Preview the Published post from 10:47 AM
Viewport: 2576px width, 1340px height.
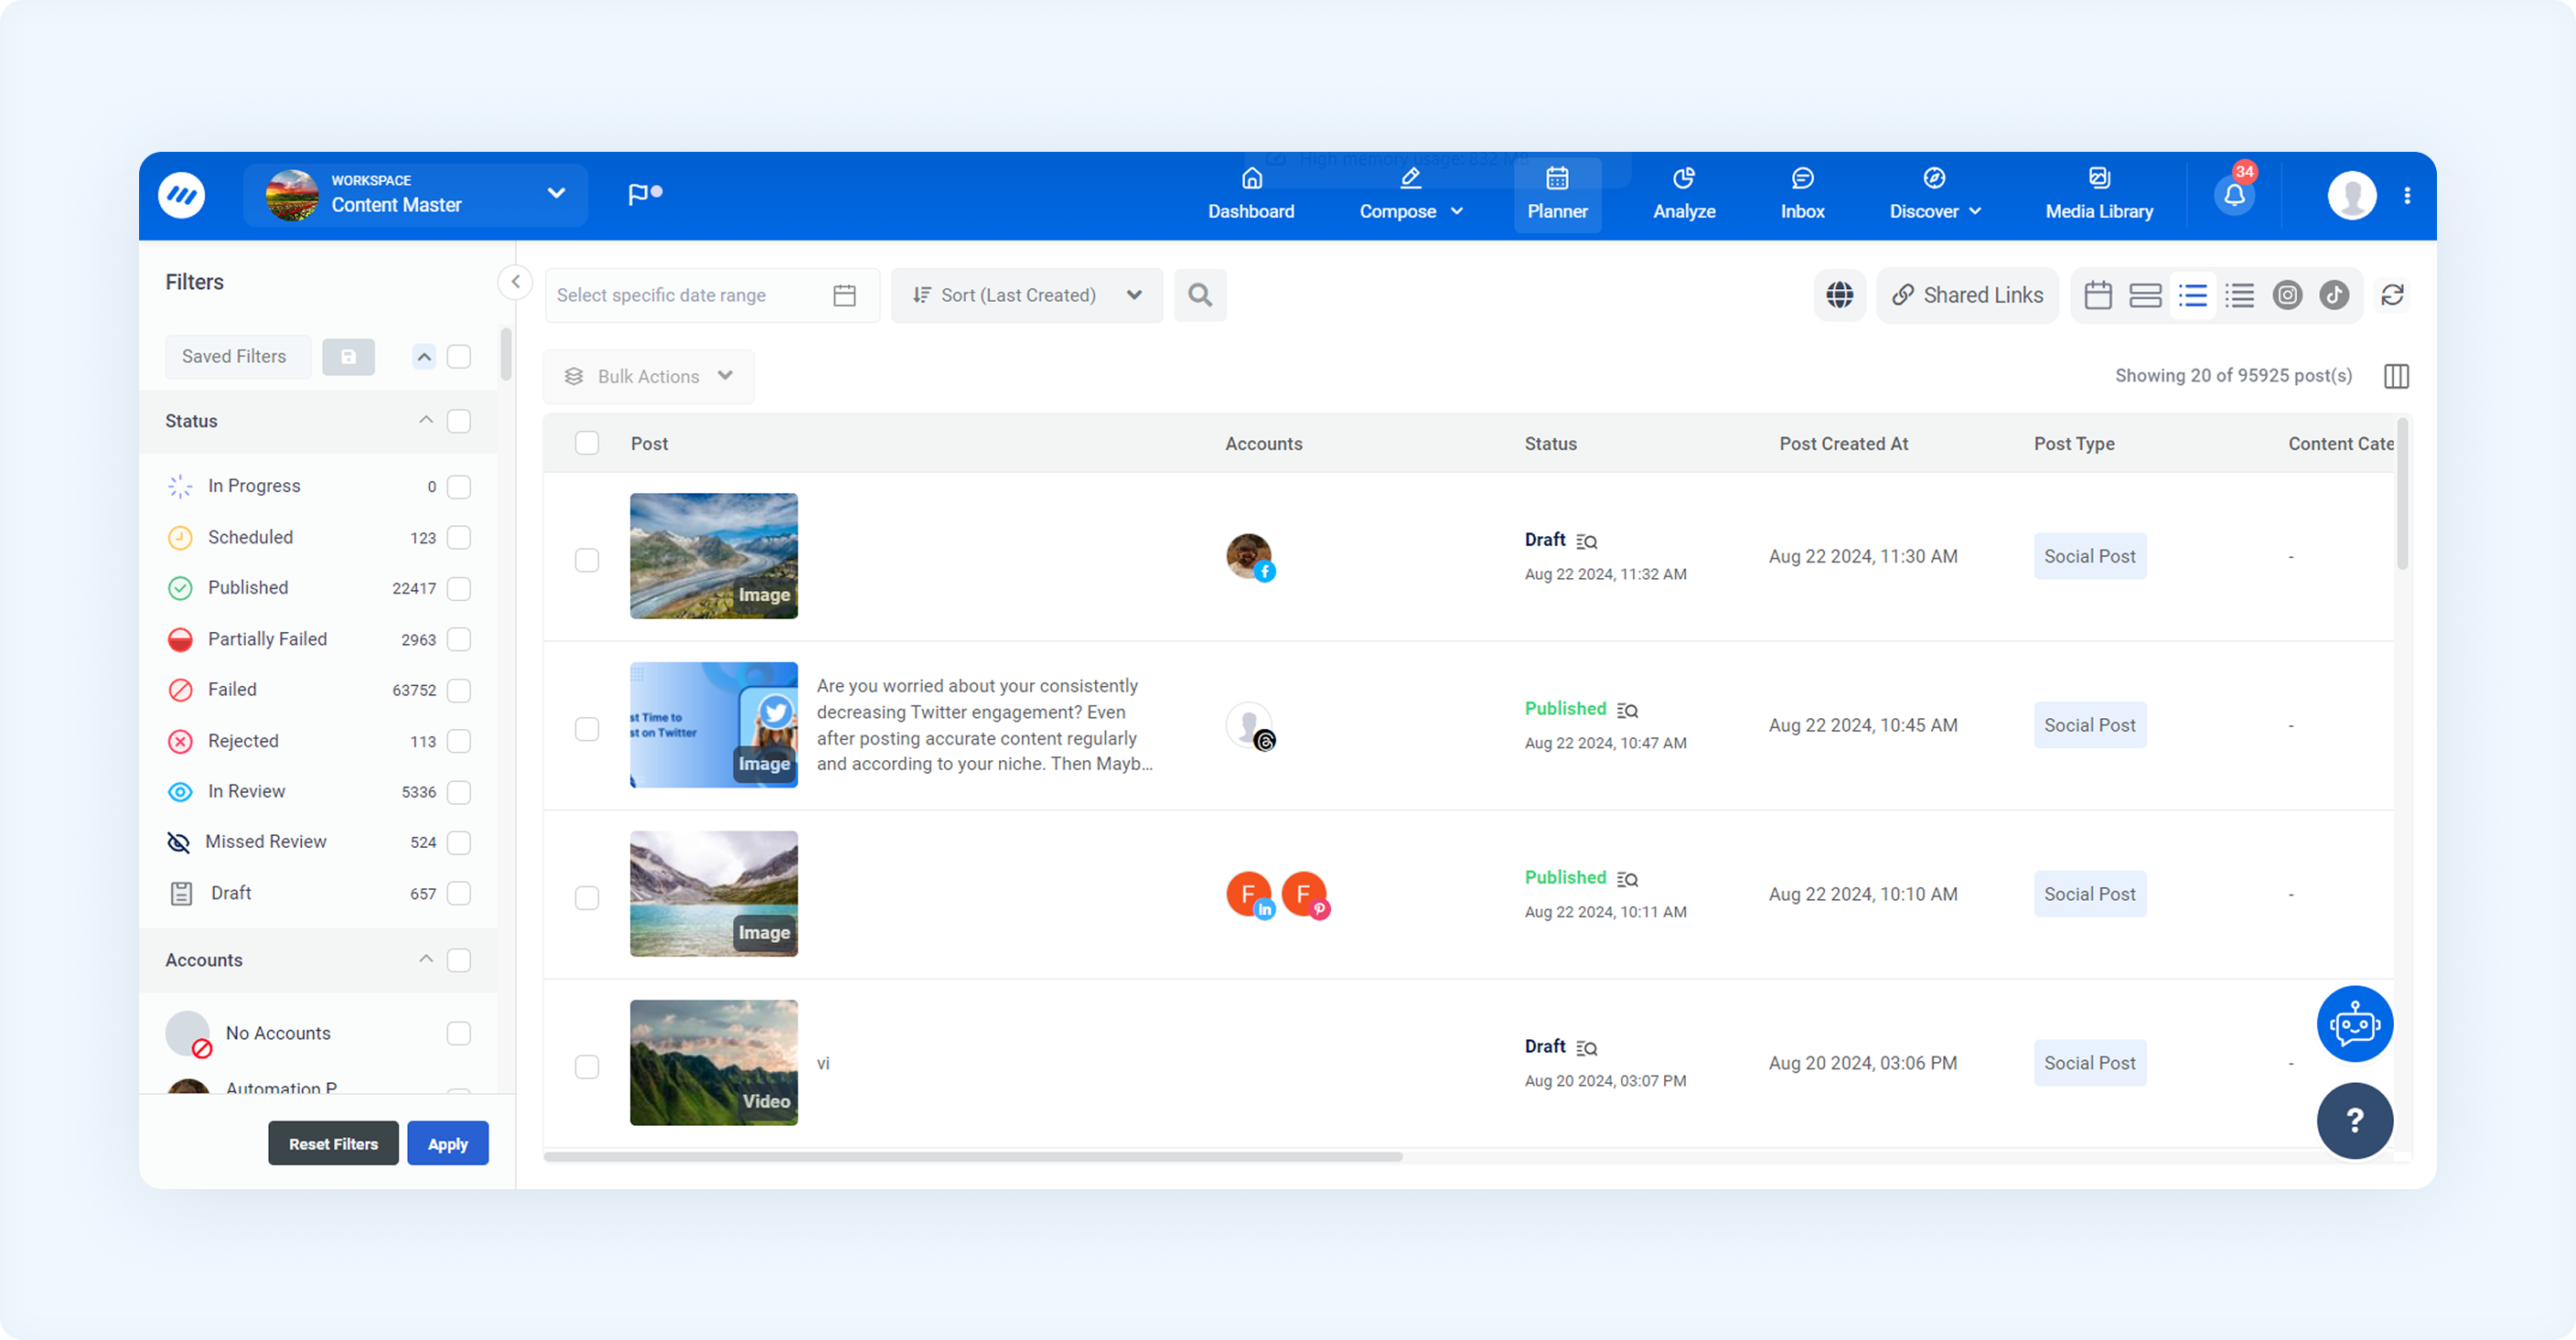click(x=1627, y=711)
